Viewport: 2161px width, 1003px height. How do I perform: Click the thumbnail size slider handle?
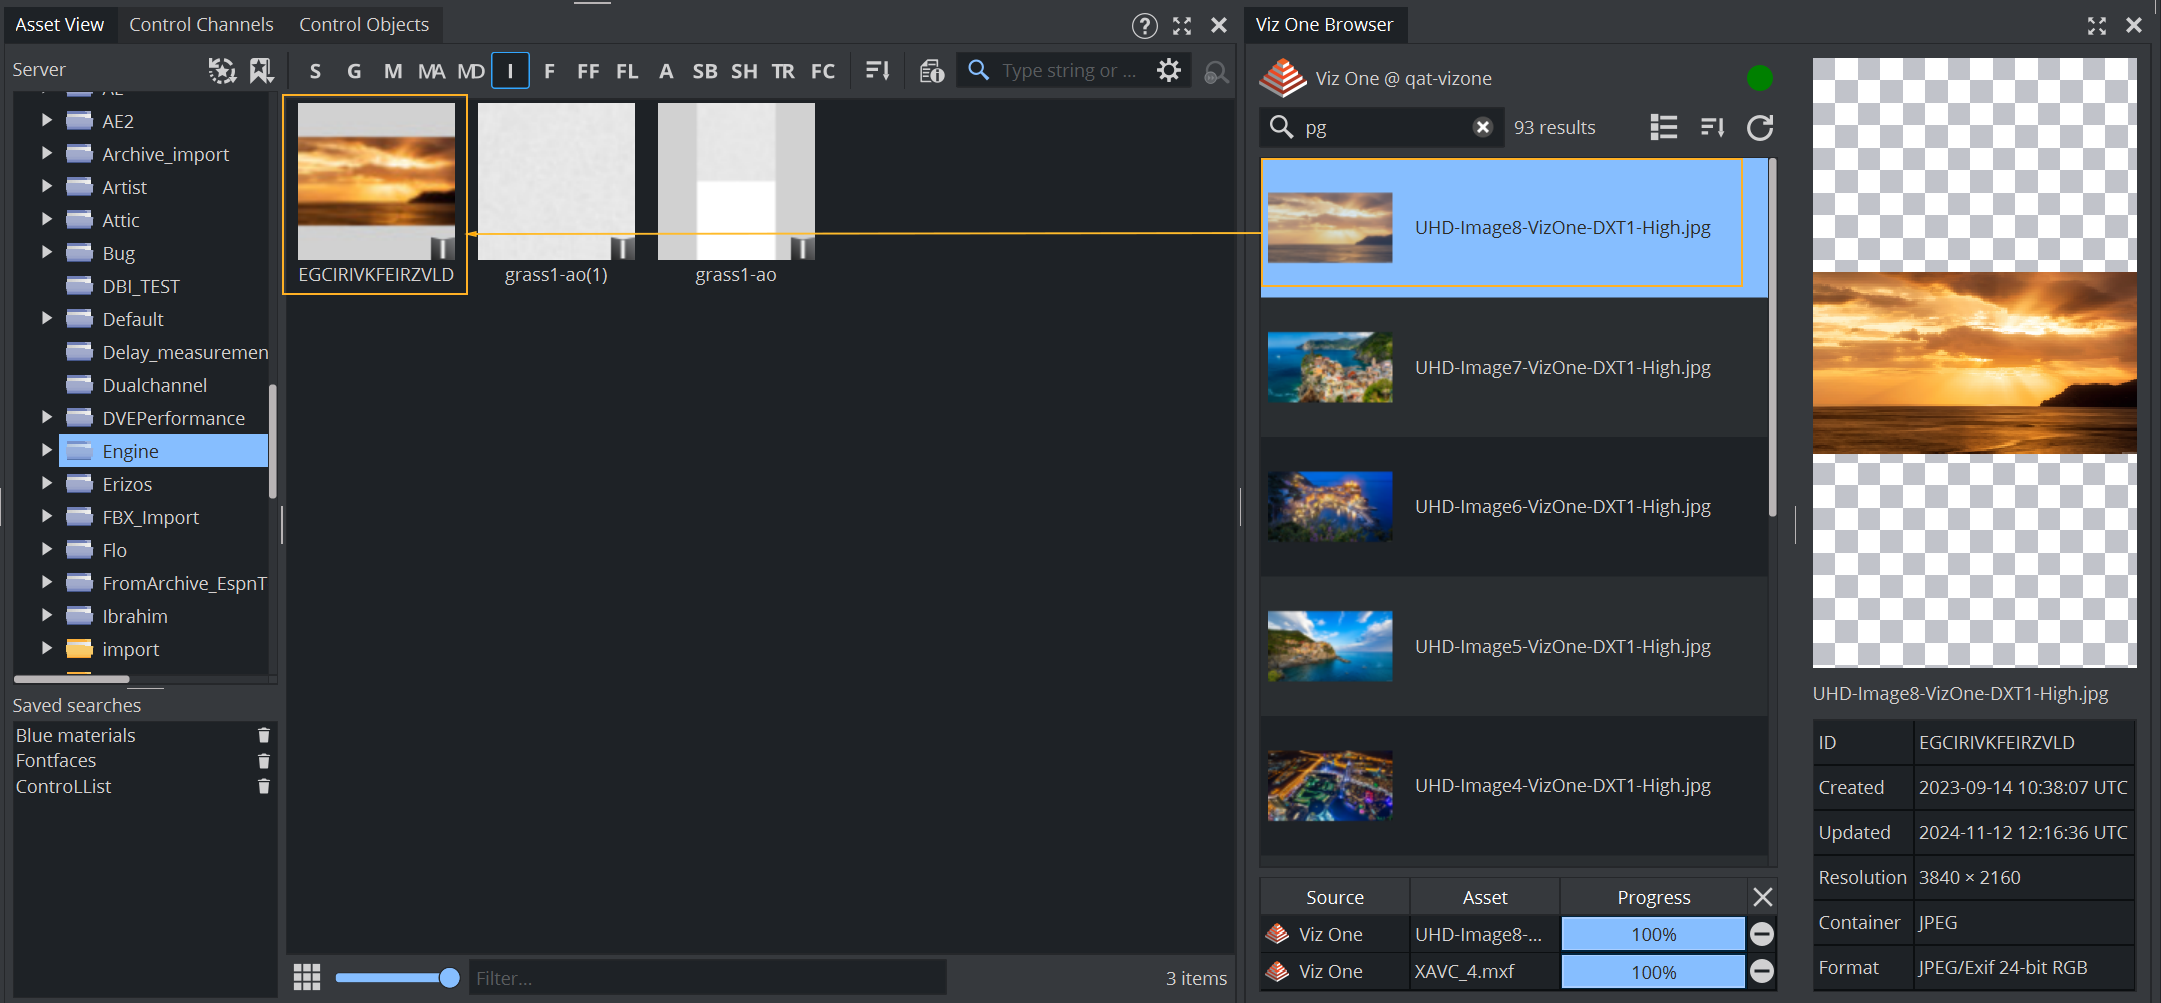449,978
